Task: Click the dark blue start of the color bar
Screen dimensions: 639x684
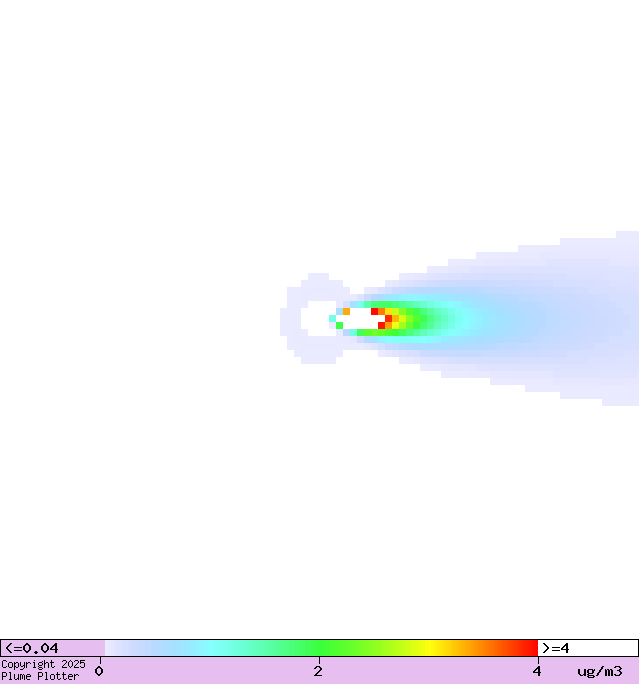Action: (112, 648)
